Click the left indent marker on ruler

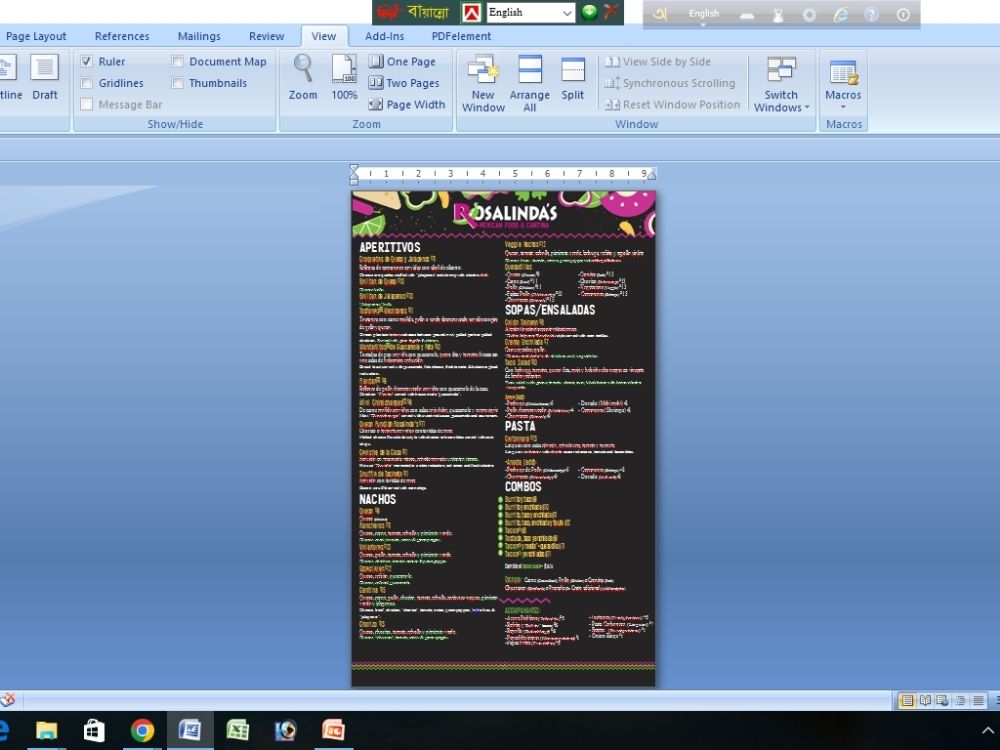[355, 173]
